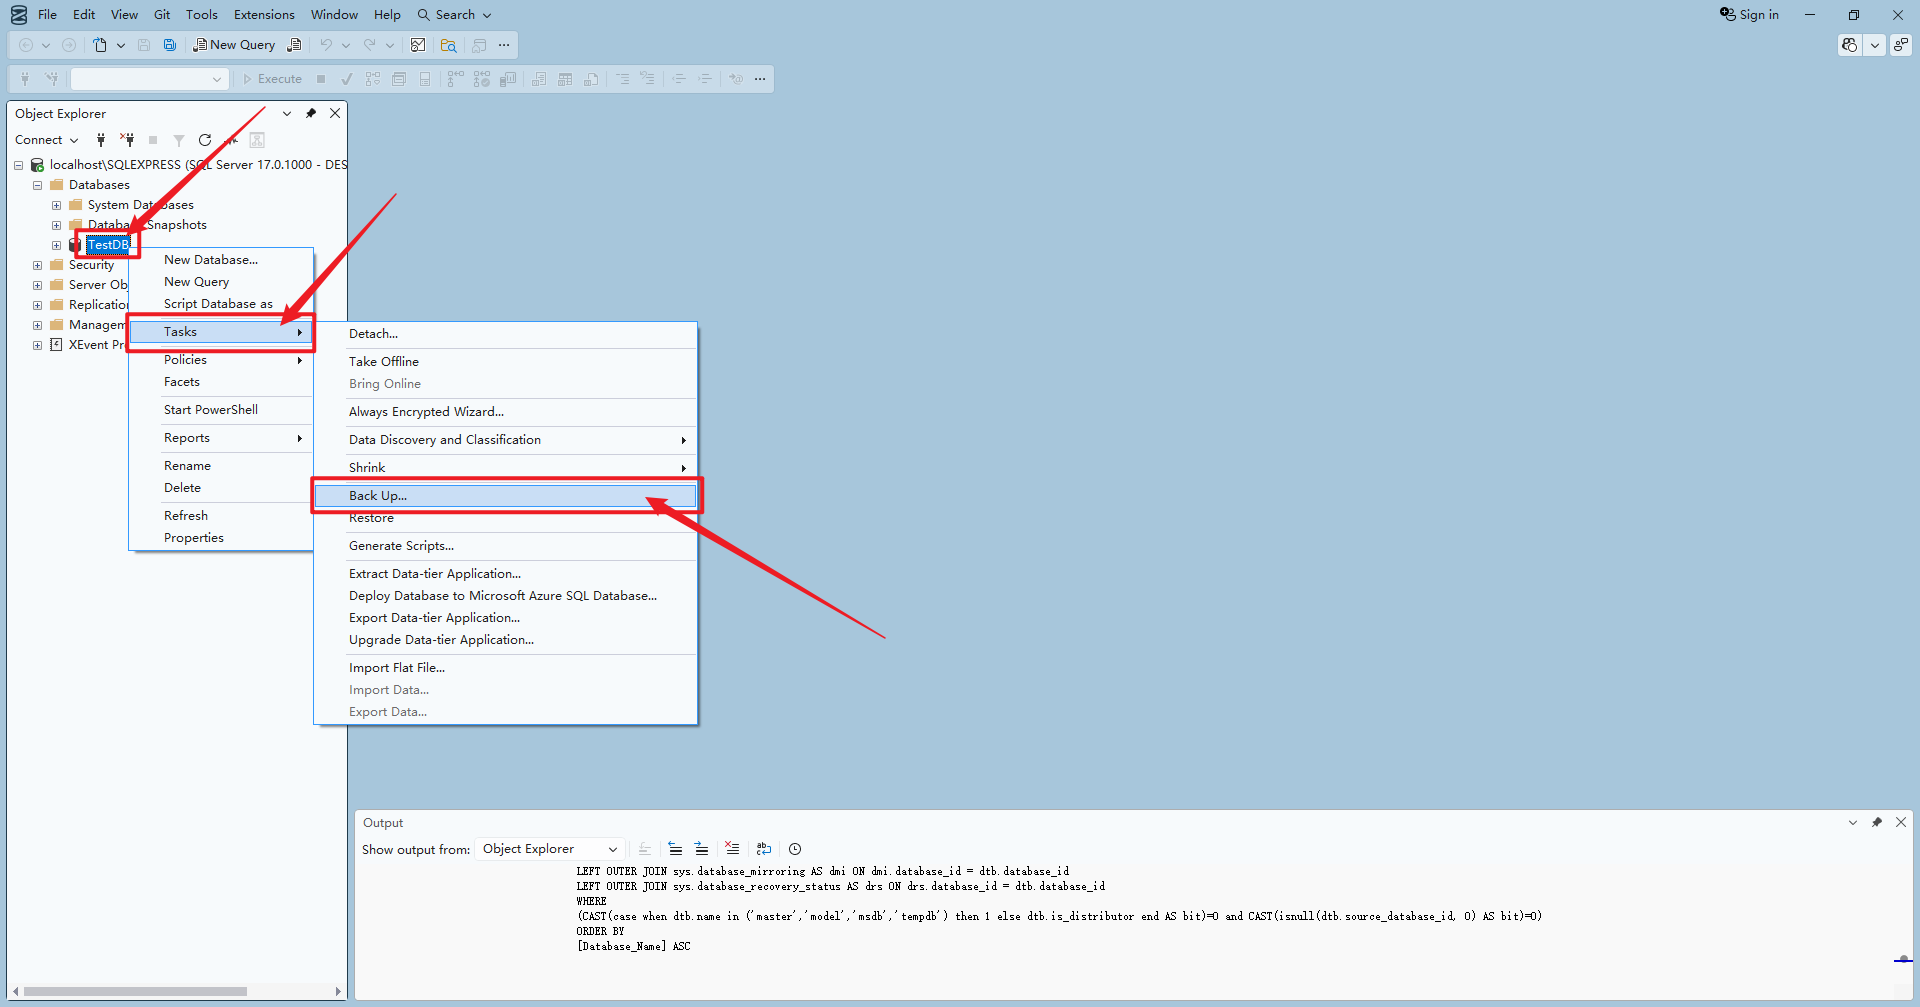
Task: Open the File menu
Action: pyautogui.click(x=47, y=15)
